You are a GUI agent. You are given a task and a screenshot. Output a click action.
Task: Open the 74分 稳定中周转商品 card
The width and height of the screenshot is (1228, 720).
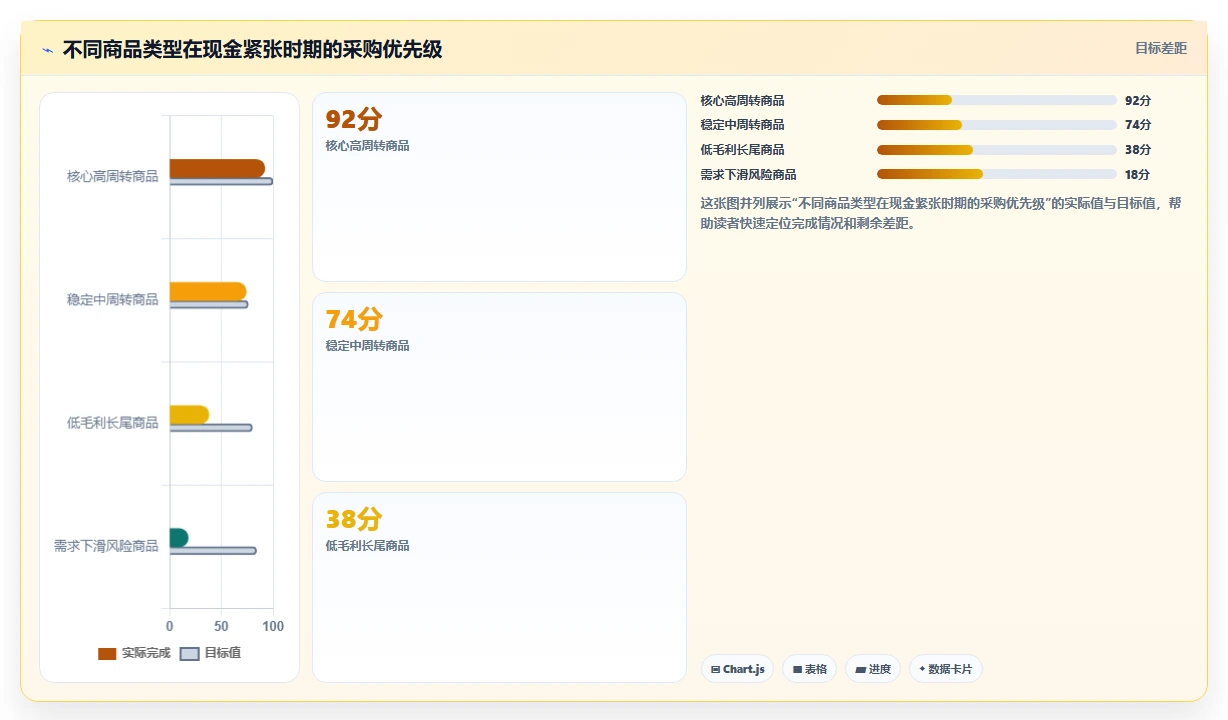499,387
